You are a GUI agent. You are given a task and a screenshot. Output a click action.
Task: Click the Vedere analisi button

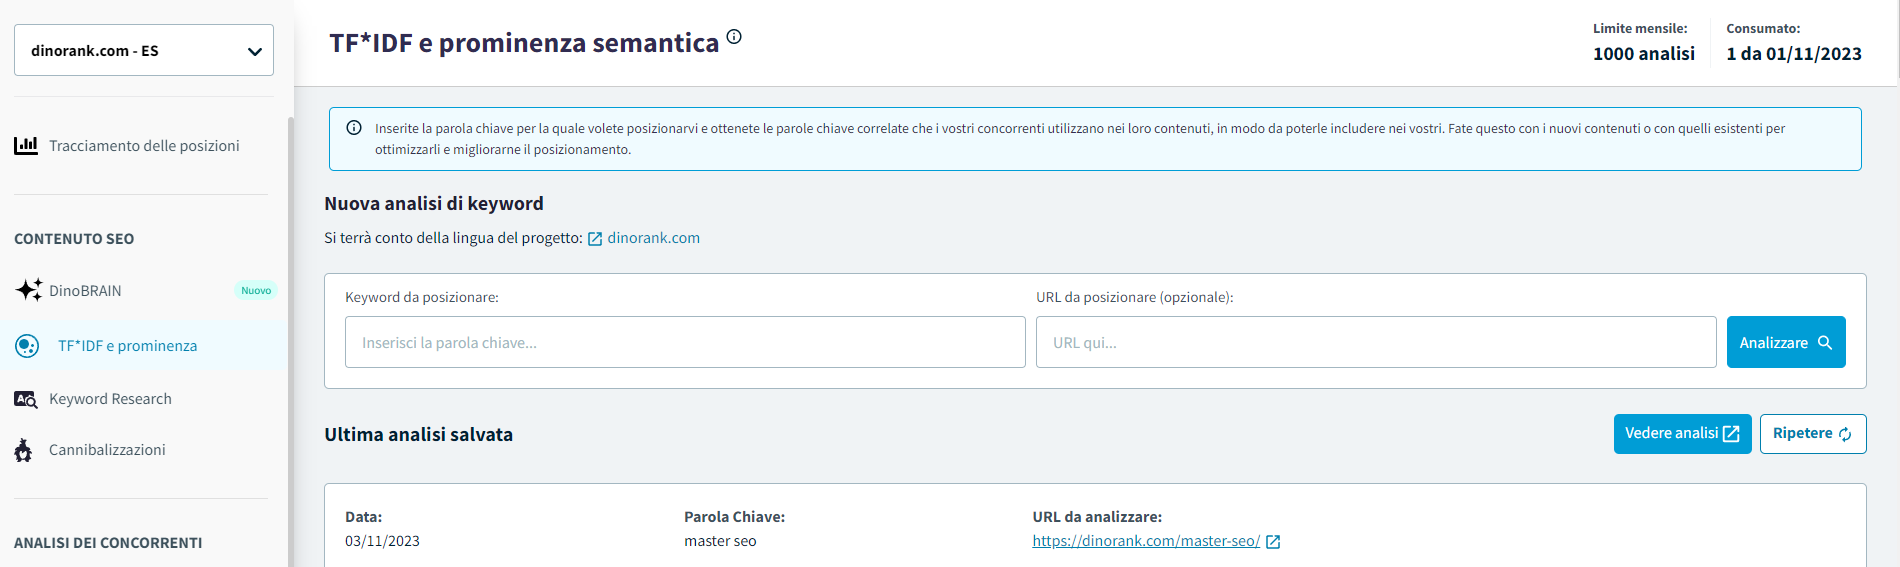coord(1682,434)
